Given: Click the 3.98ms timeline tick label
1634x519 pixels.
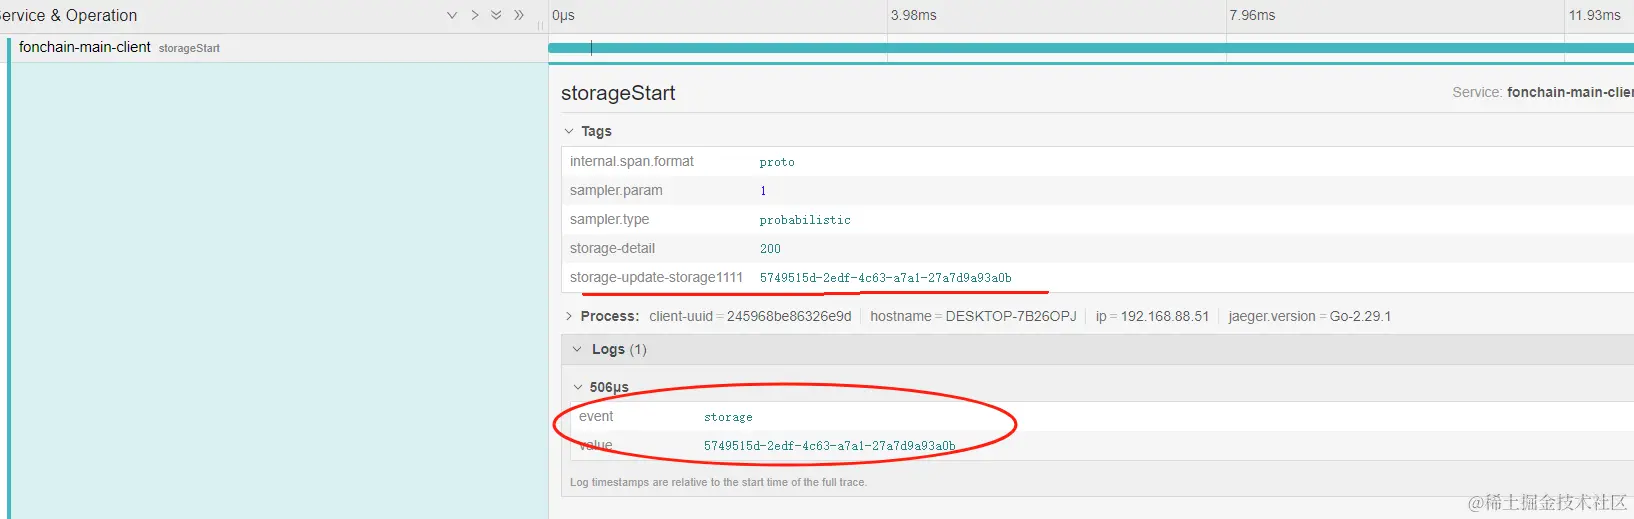Looking at the screenshot, I should [x=913, y=15].
